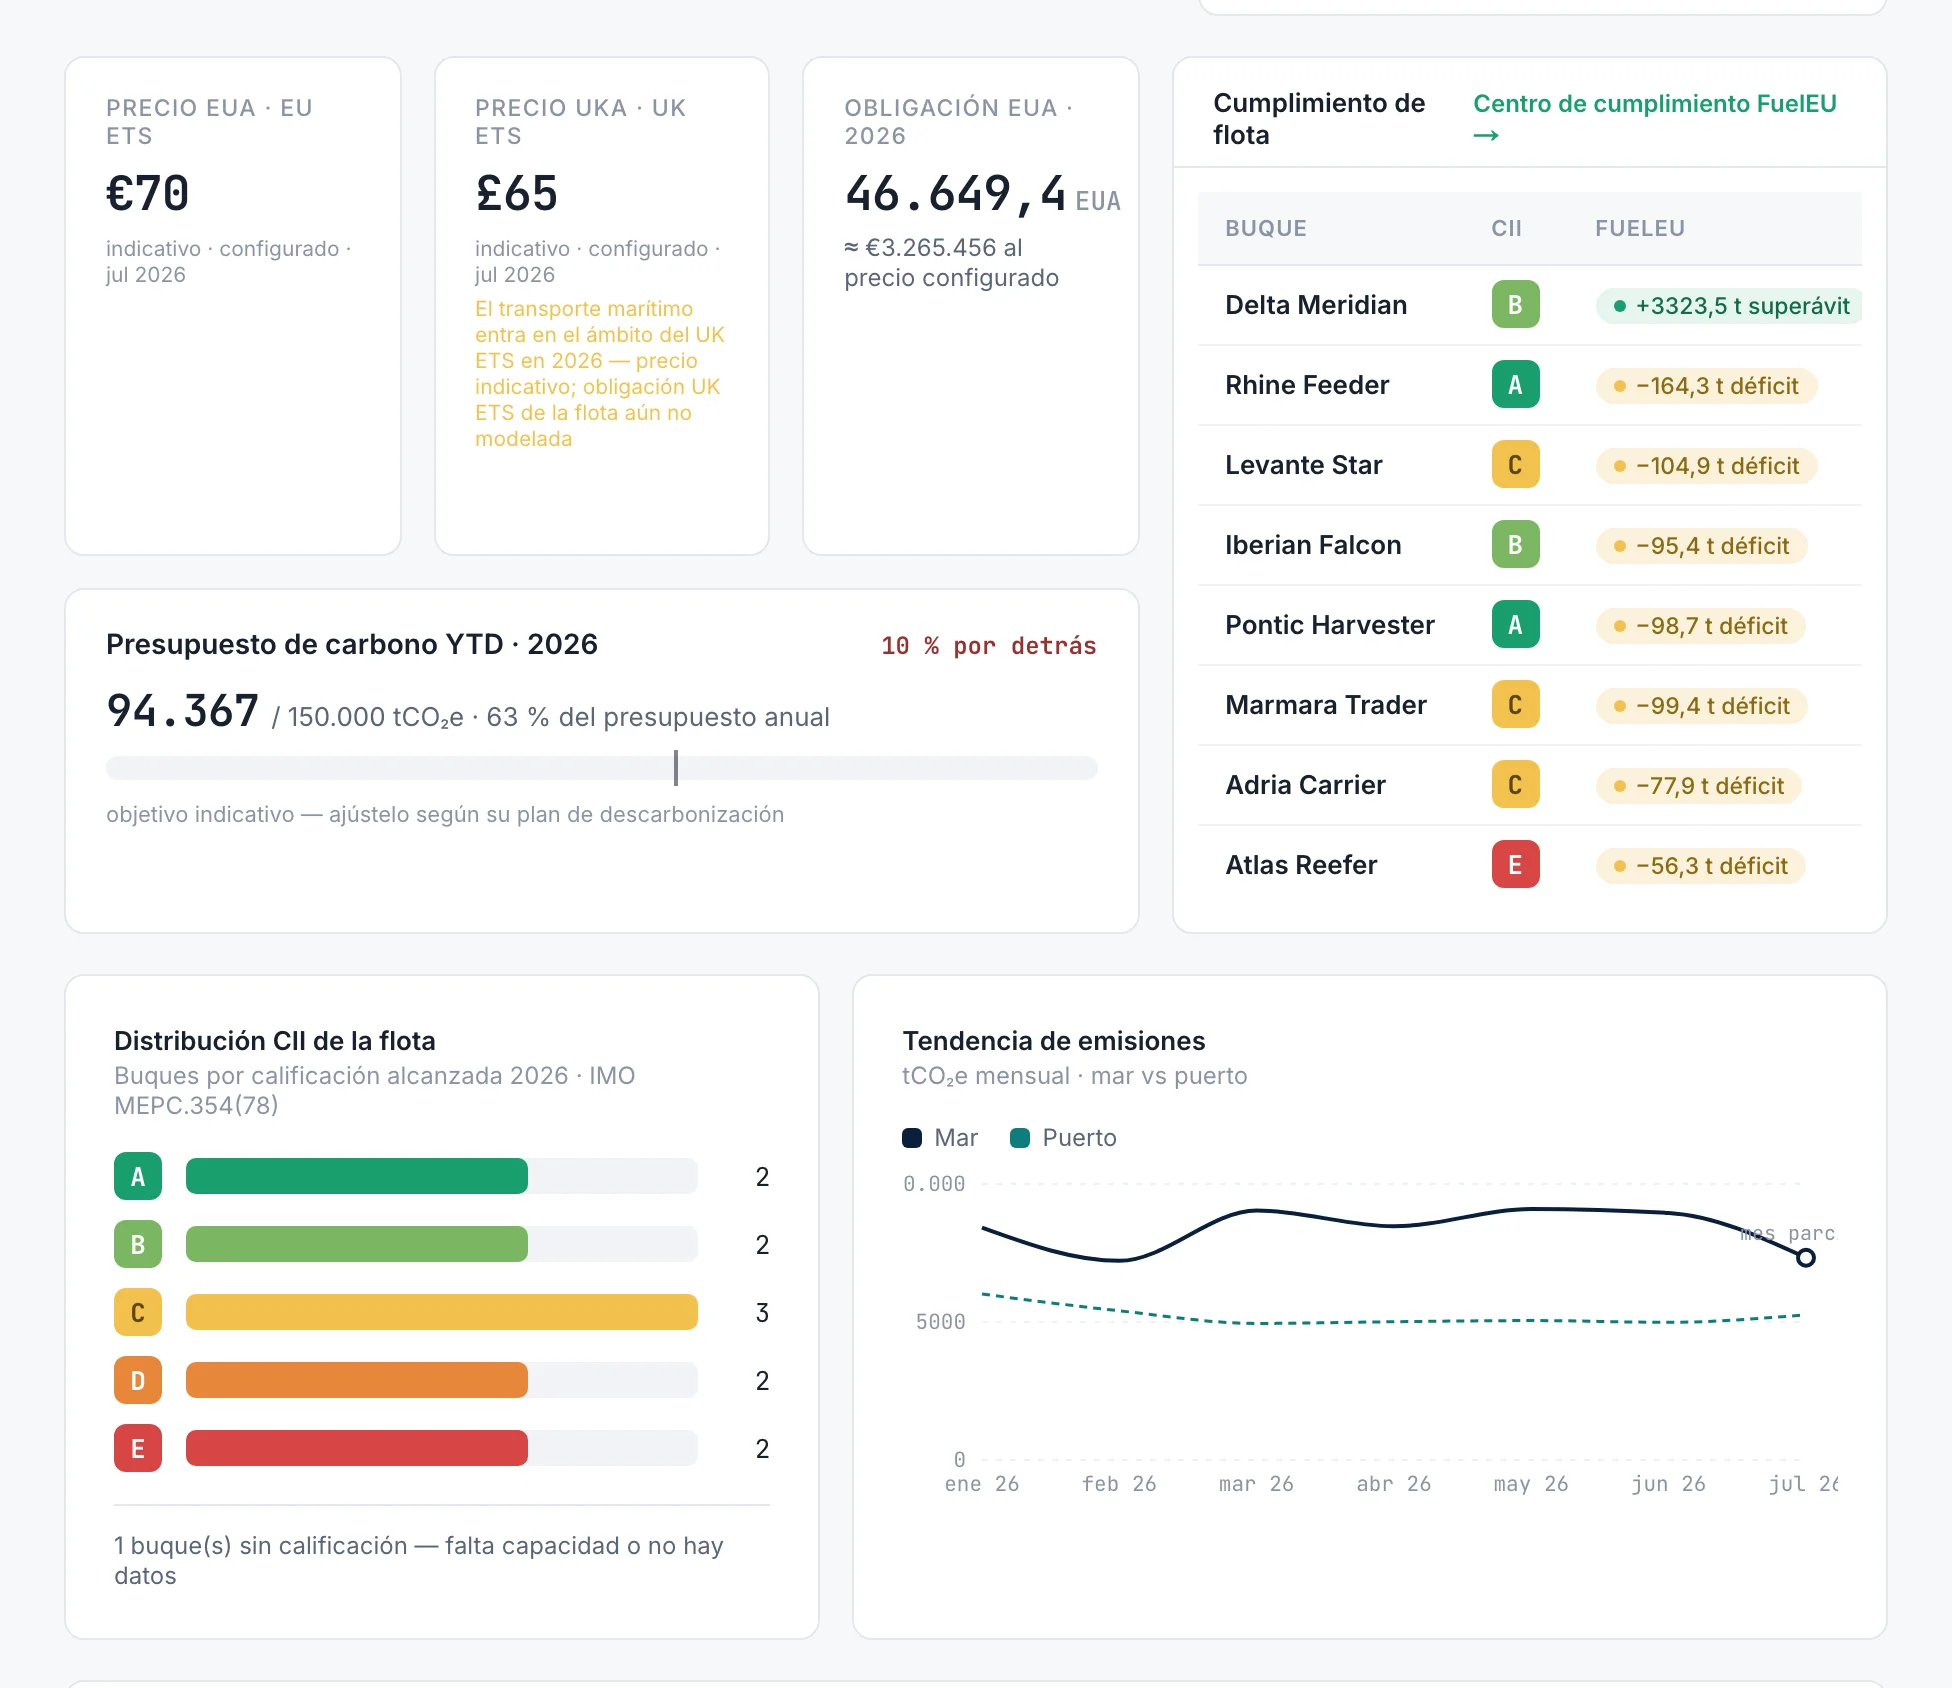Toggle the Puerto legend series
This screenshot has width=1952, height=1688.
(x=1063, y=1138)
